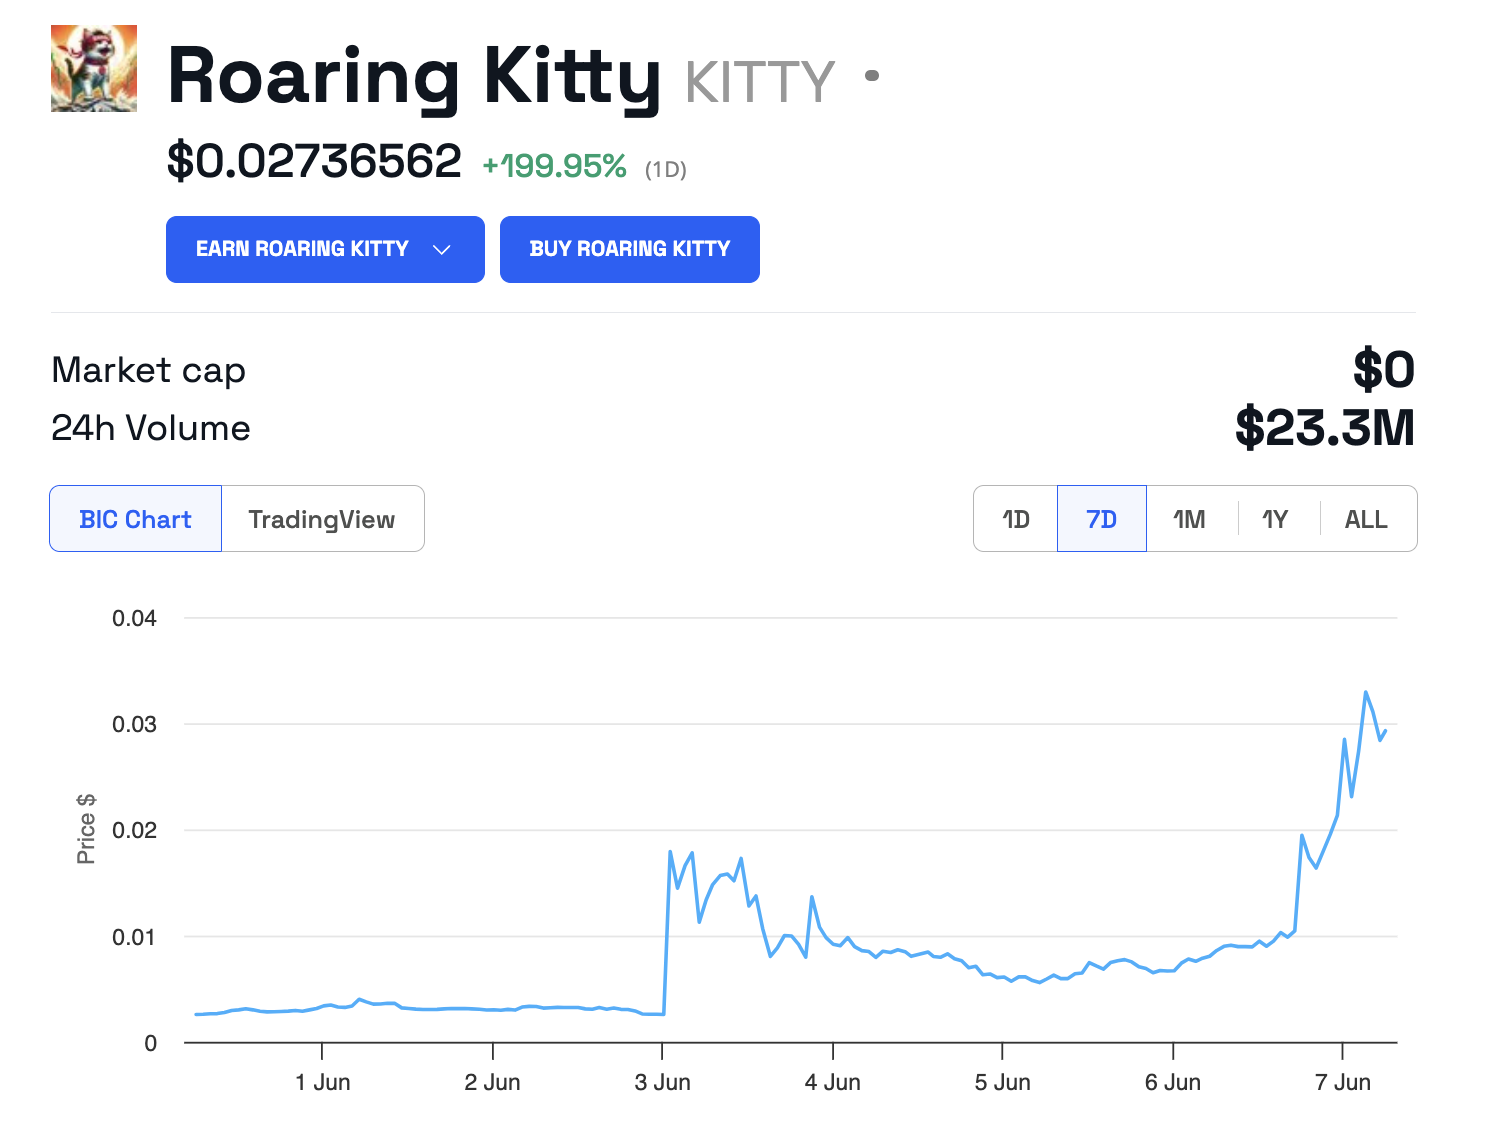Click the 0.04 price axis label
The height and width of the screenshot is (1136, 1508).
[134, 618]
